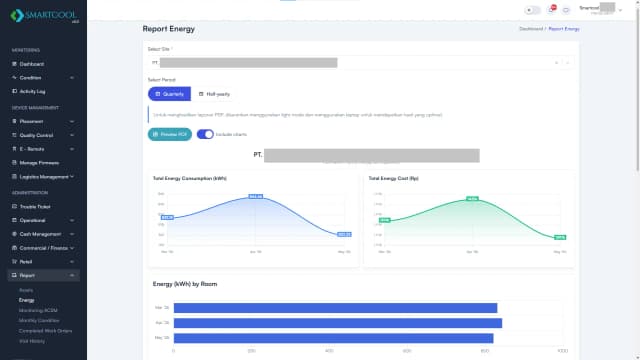Toggle the Include charts switch
This screenshot has height=360, width=640.
coord(205,134)
